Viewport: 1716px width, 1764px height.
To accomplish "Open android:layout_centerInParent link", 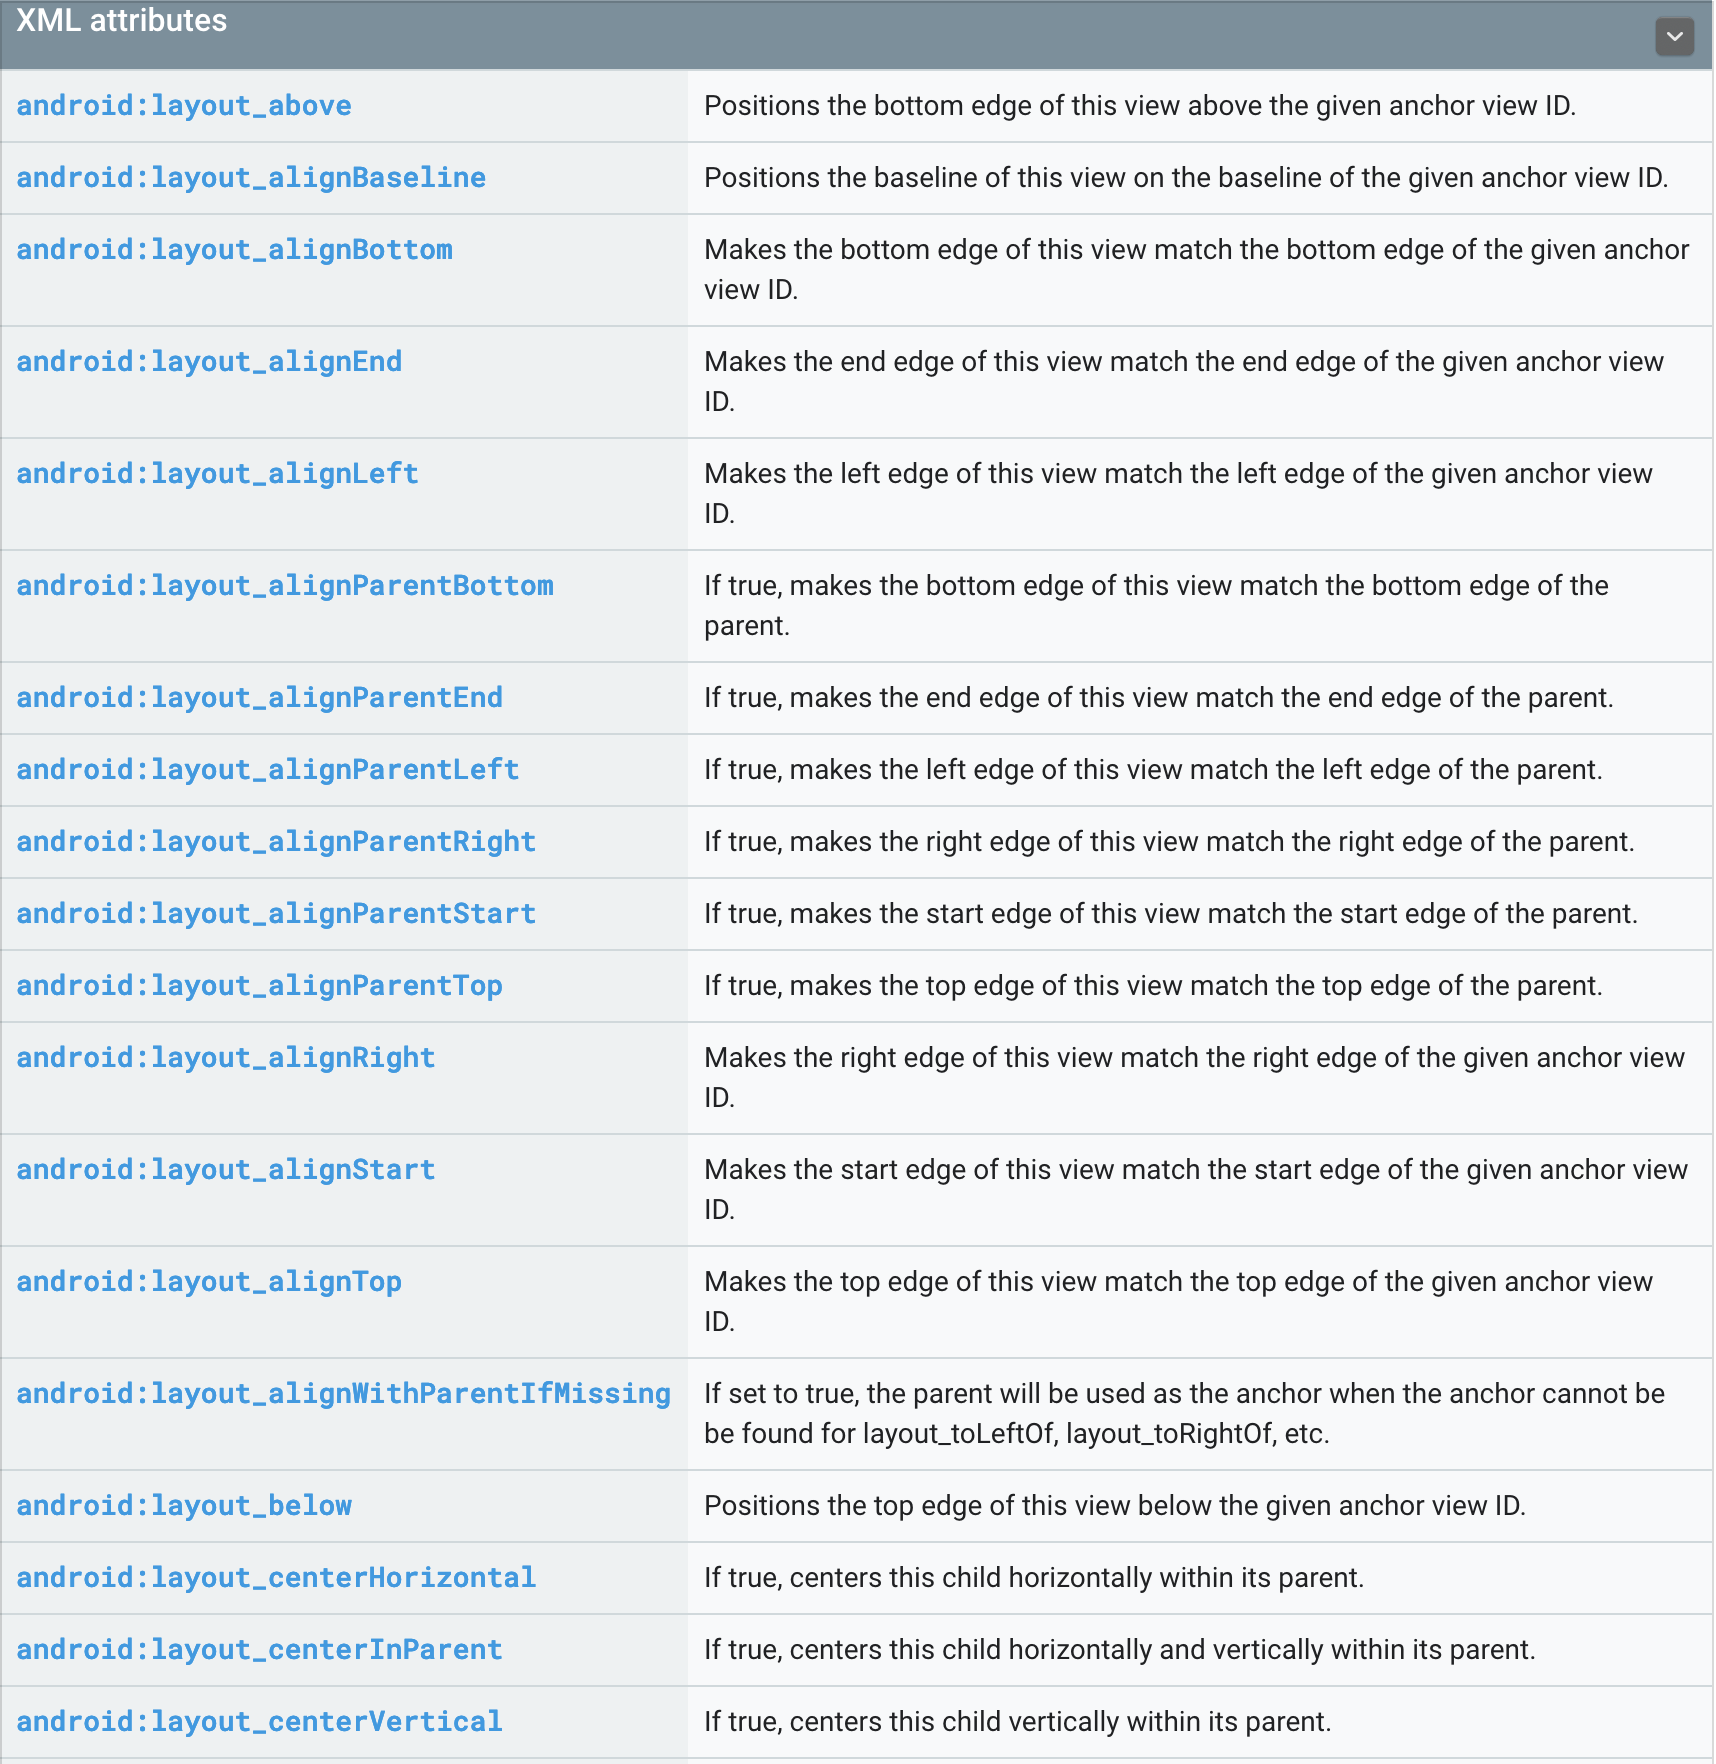I will point(259,1650).
